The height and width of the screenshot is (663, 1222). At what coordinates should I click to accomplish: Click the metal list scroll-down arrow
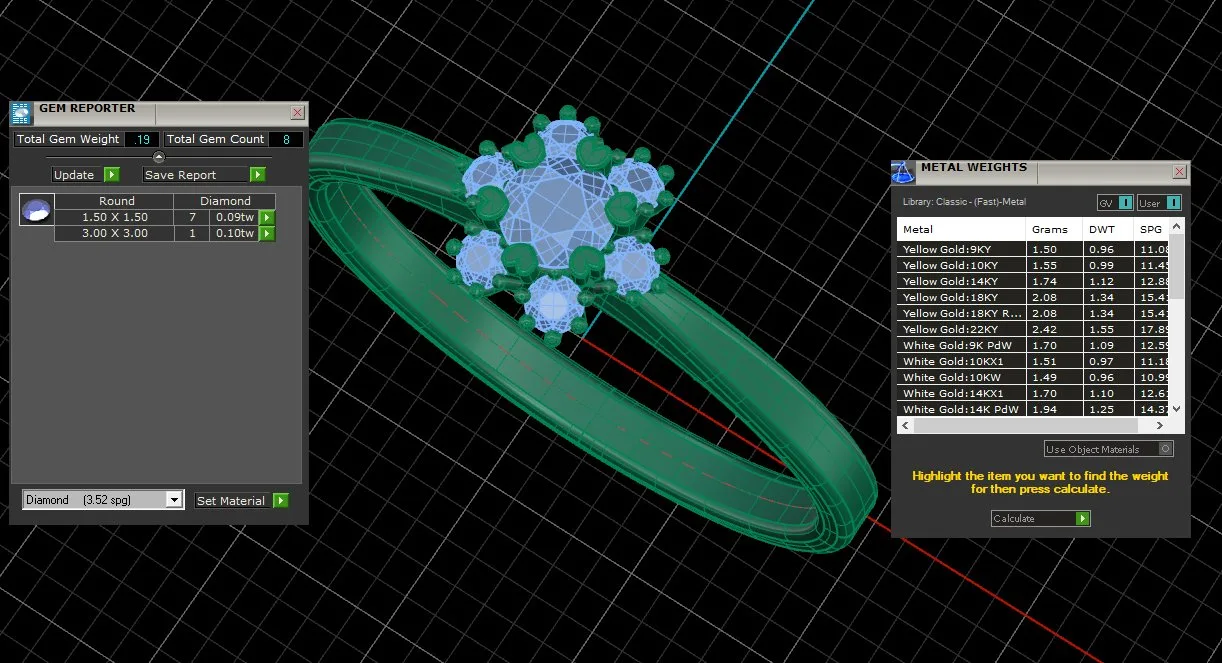[1177, 409]
